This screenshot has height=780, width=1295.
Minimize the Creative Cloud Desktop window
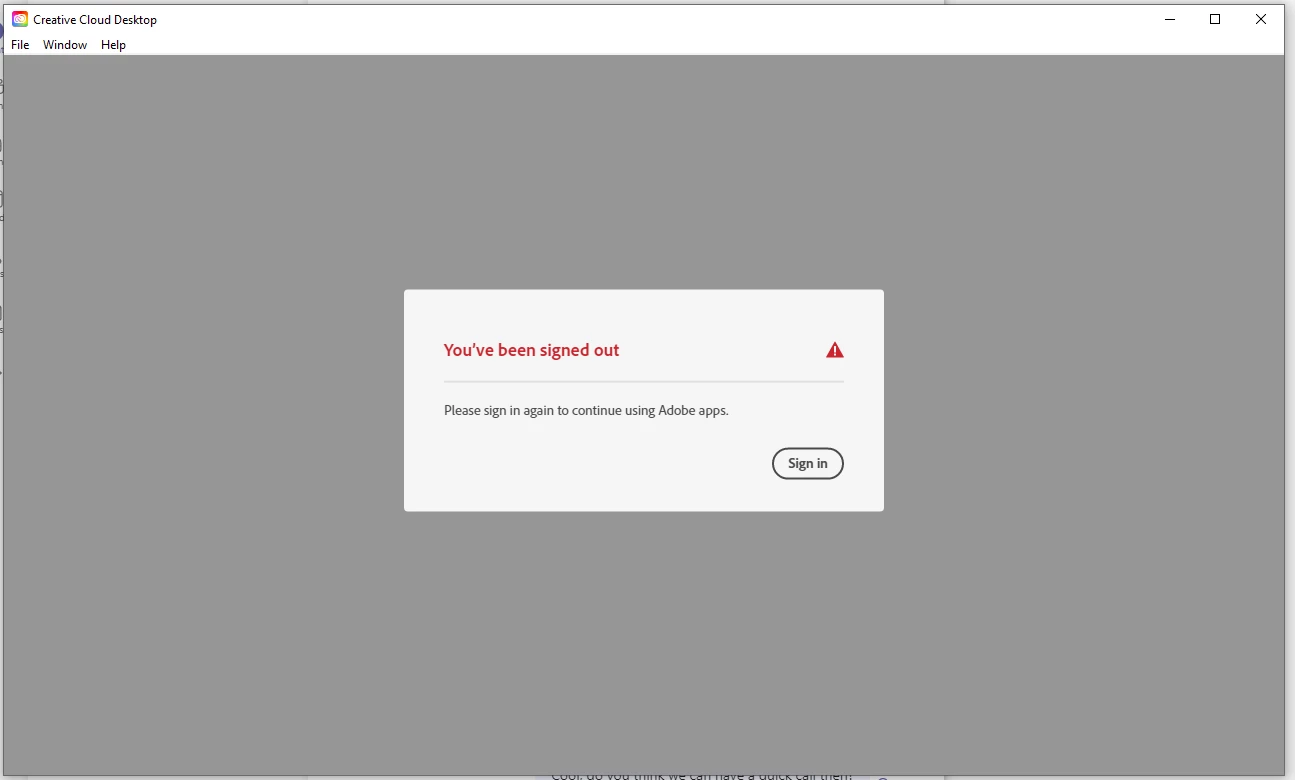pos(1169,19)
